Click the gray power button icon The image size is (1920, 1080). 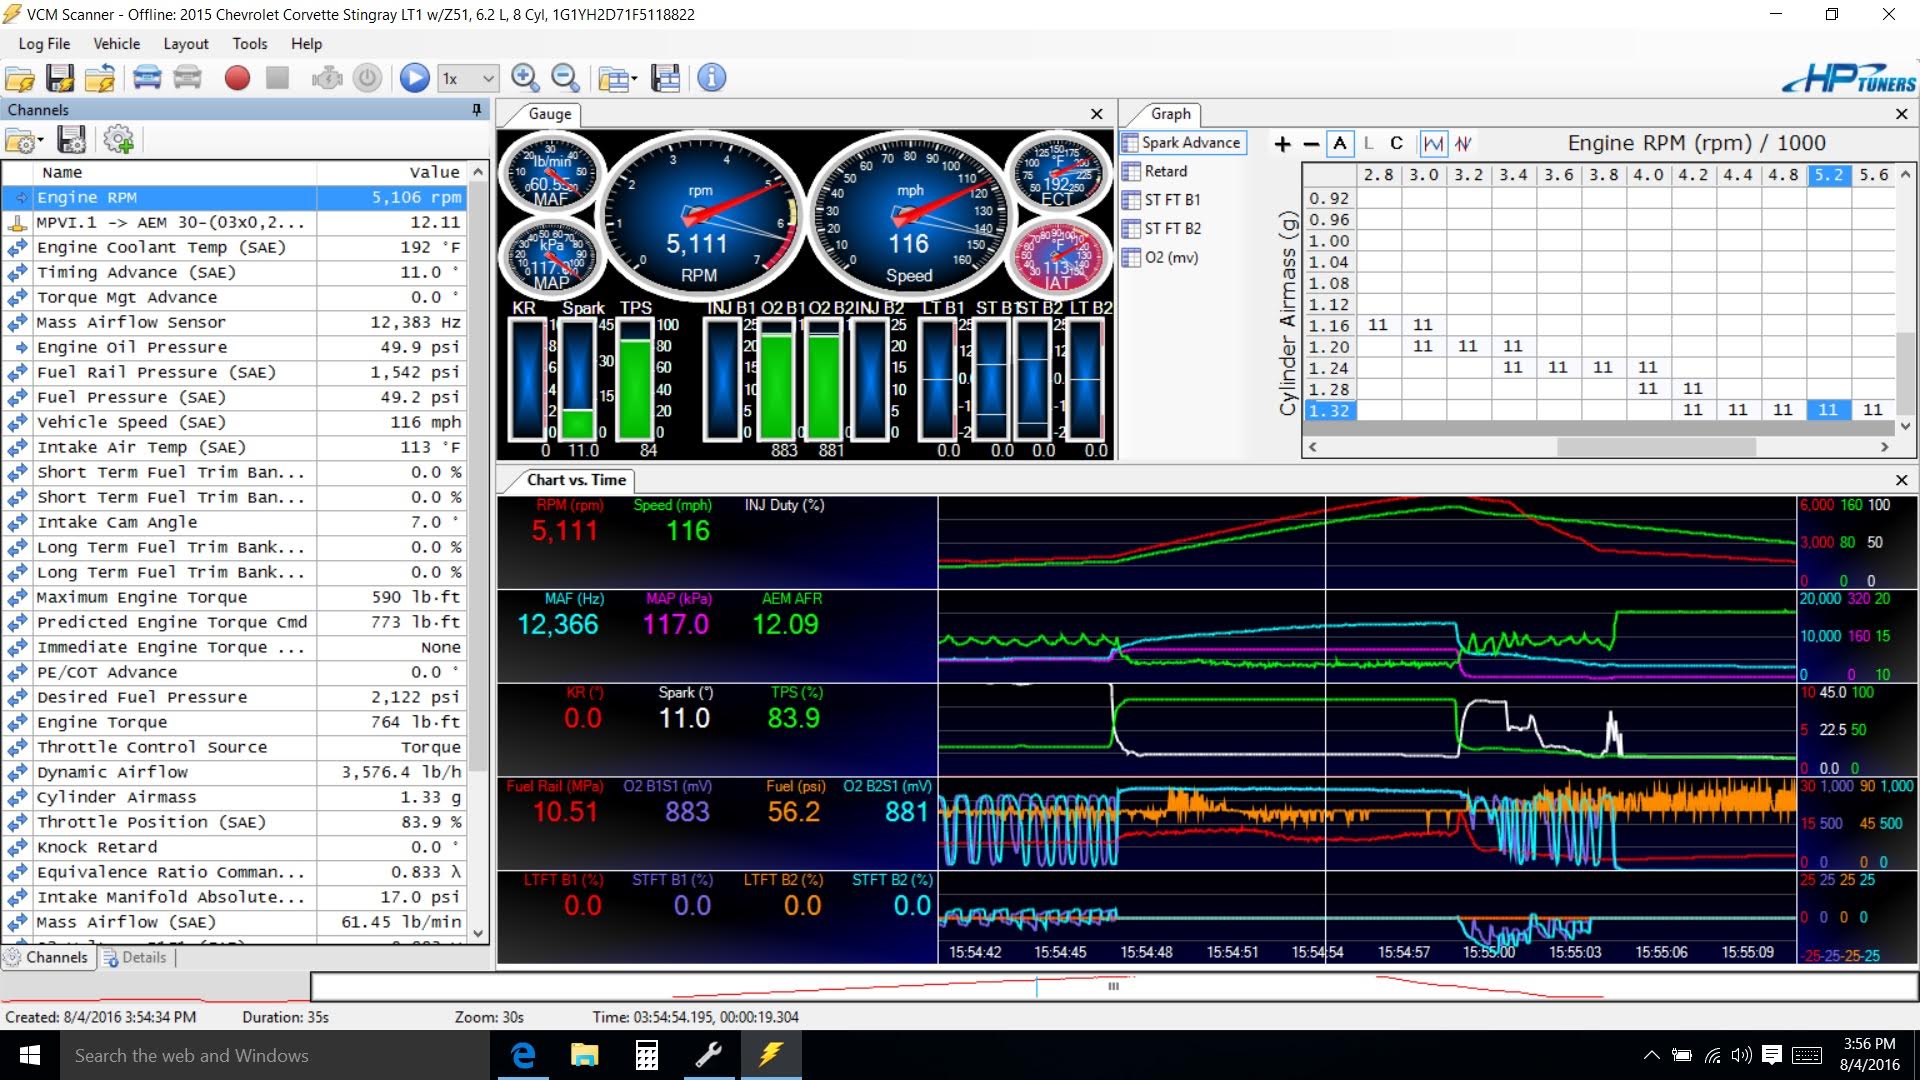[368, 78]
